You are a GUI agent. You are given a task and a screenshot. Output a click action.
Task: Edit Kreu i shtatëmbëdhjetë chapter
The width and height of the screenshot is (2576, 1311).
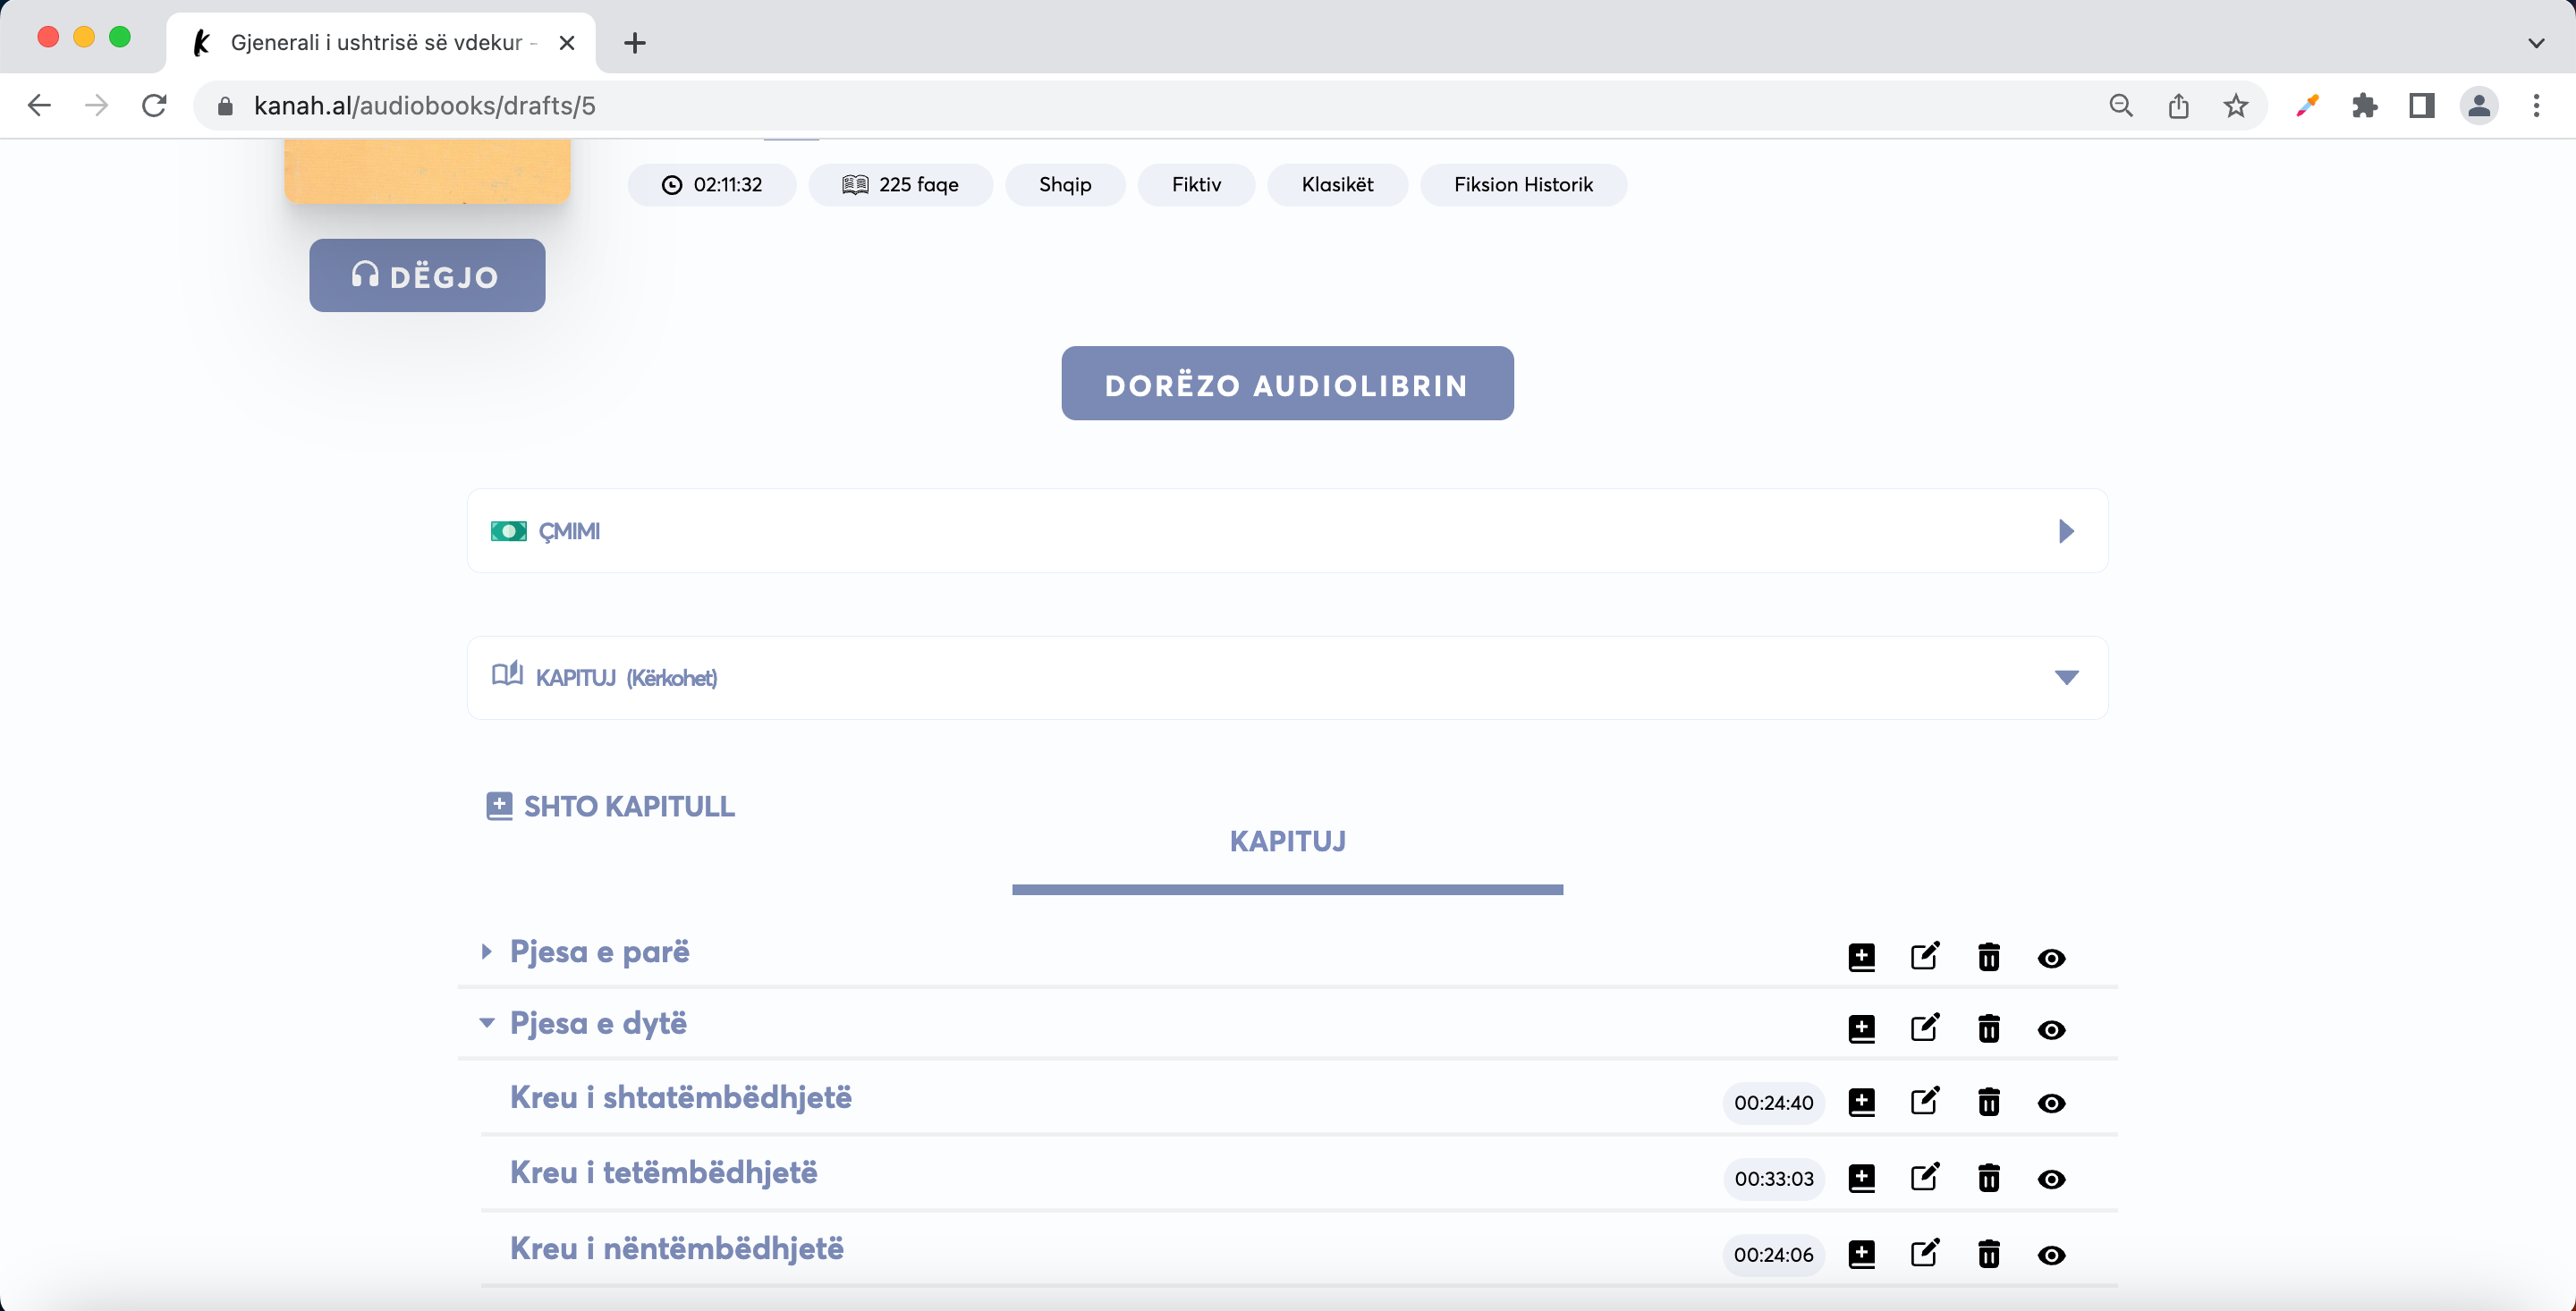(1925, 1101)
